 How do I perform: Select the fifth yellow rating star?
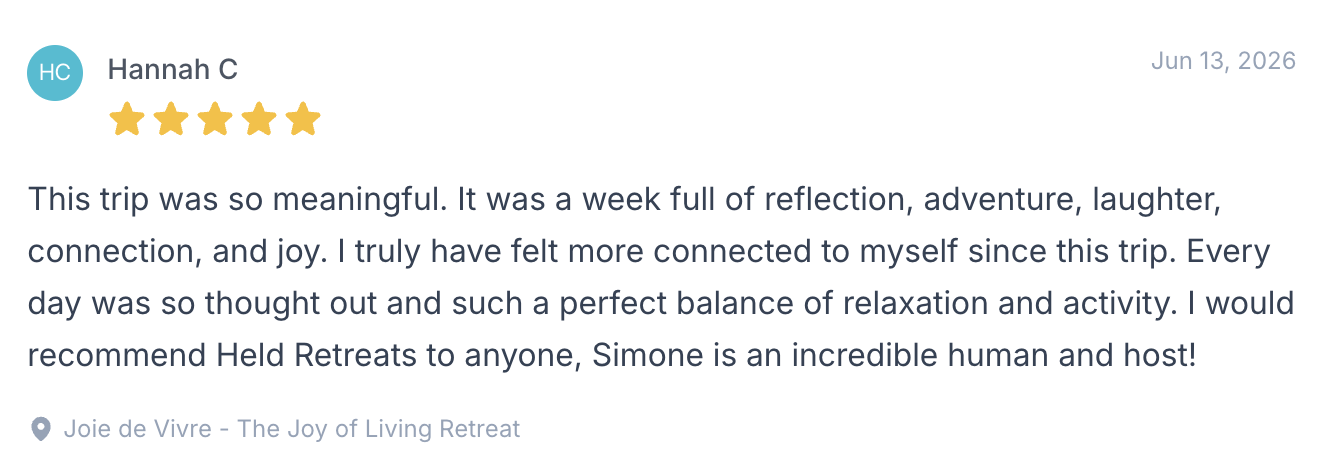[x=303, y=119]
